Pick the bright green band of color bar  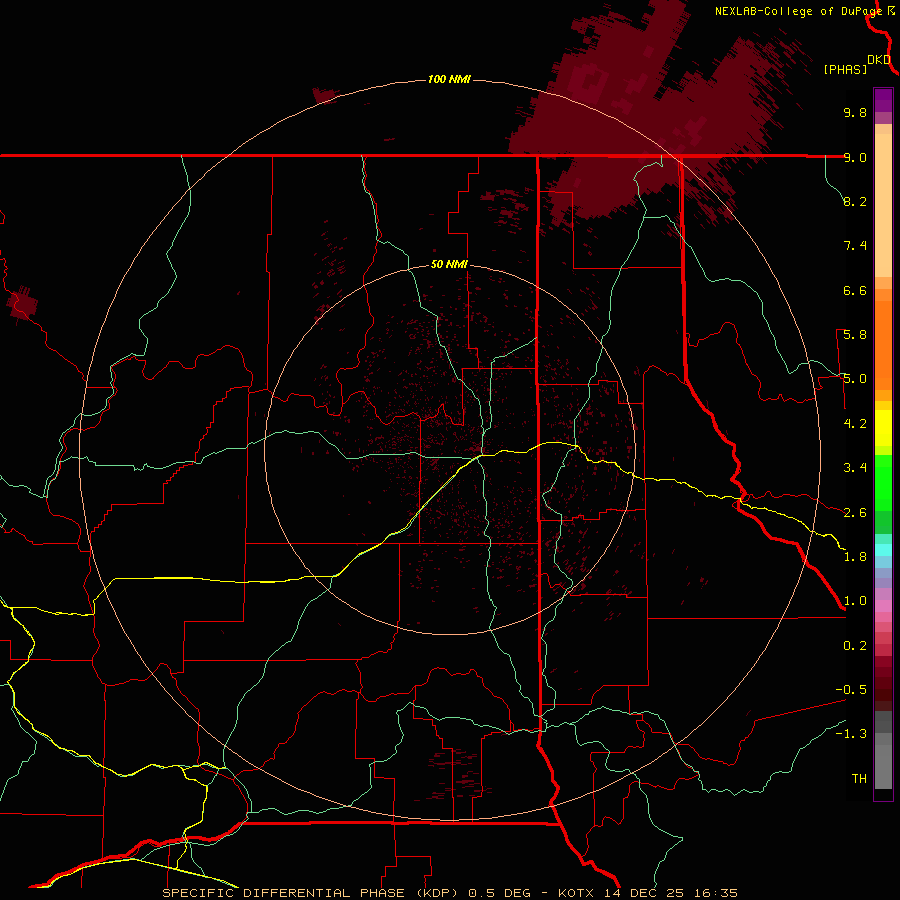coord(883,482)
